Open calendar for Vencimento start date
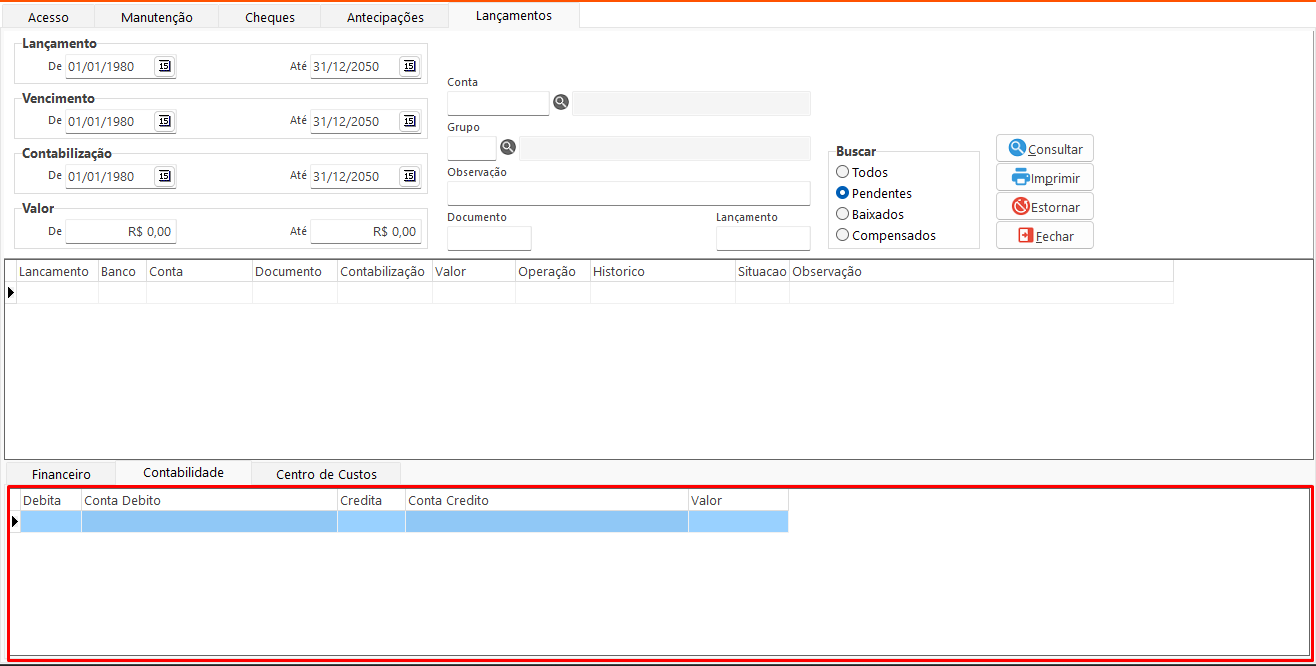The image size is (1316, 666). pos(165,121)
